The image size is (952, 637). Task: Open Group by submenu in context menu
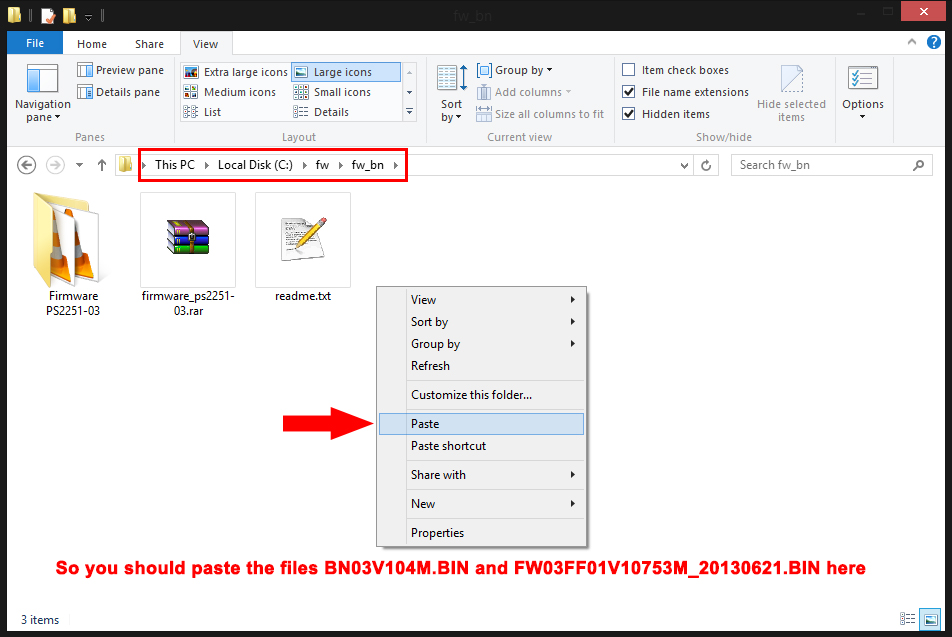point(481,344)
